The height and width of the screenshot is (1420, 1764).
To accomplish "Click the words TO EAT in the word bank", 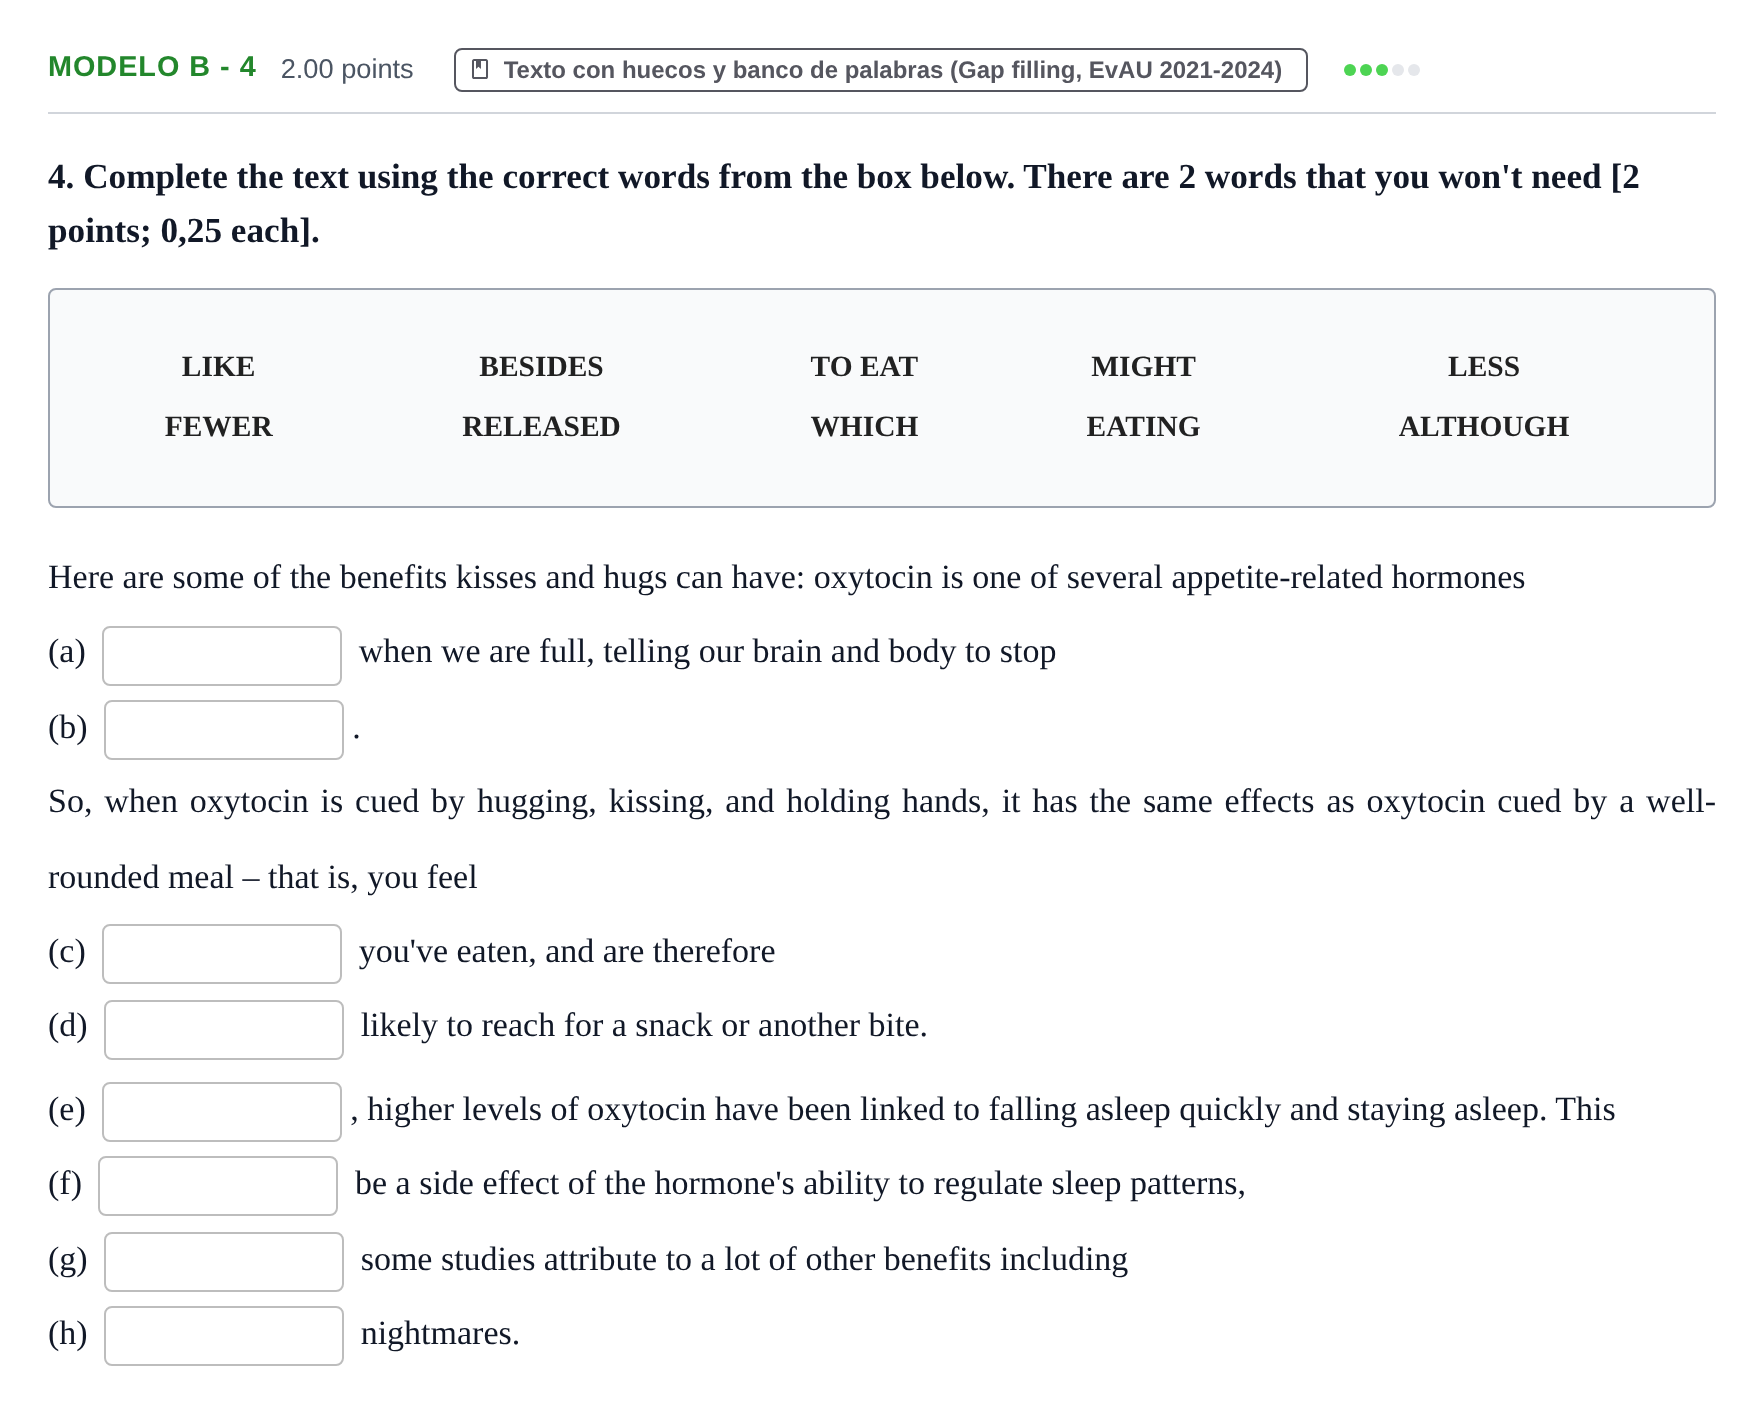I will [x=864, y=367].
